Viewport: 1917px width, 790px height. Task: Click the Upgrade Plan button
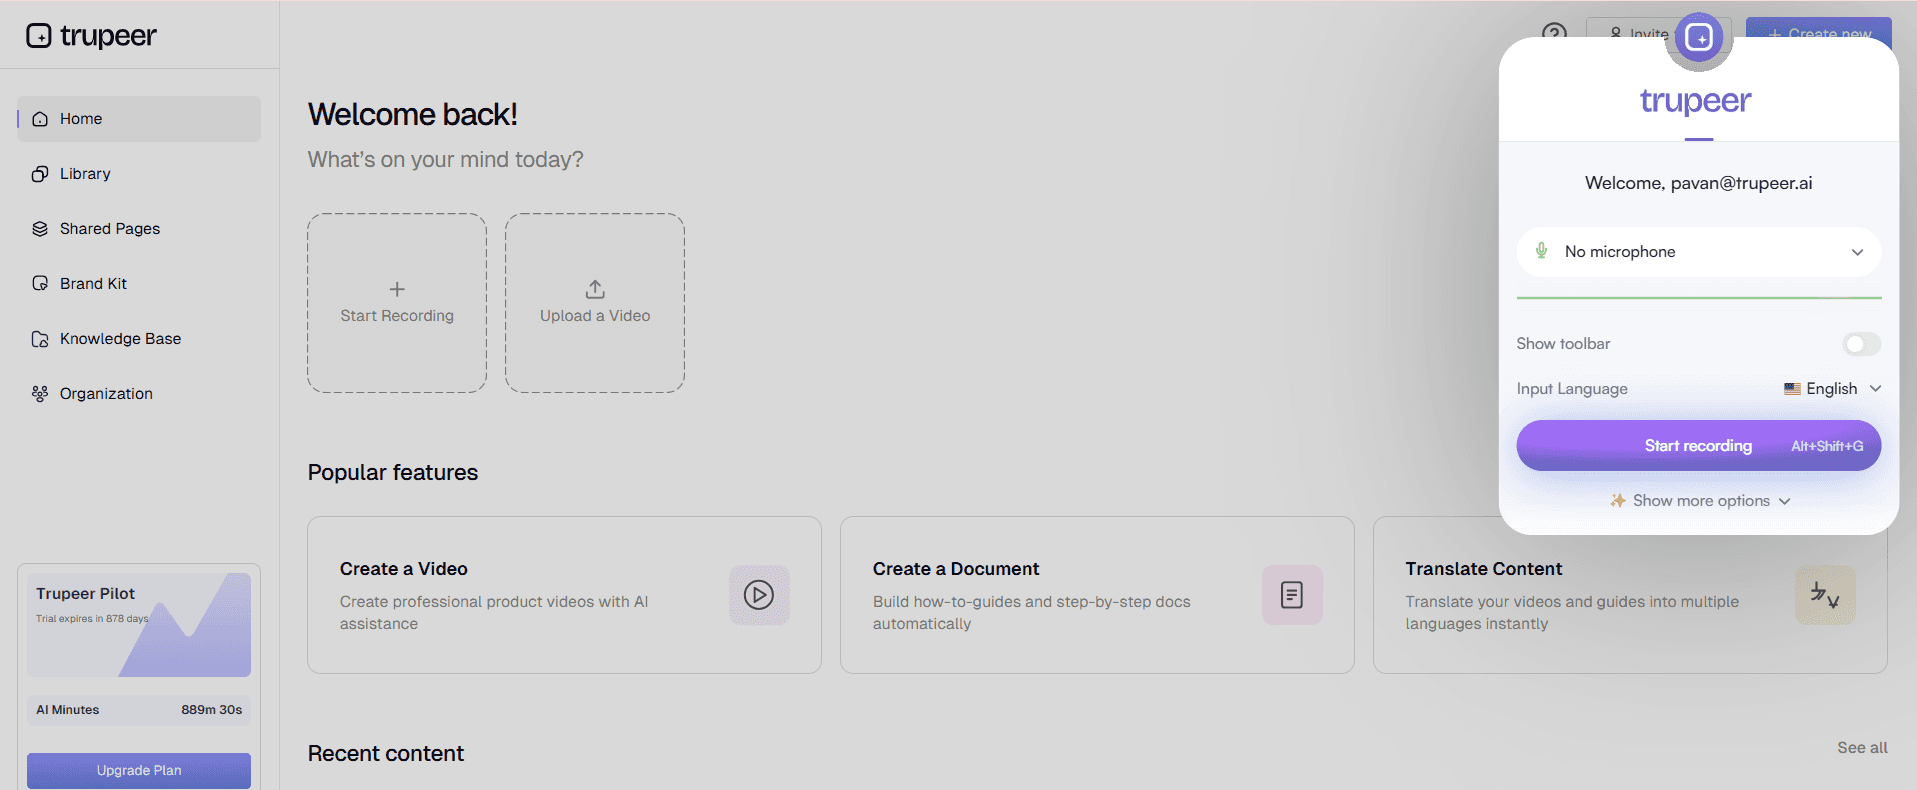(139, 770)
